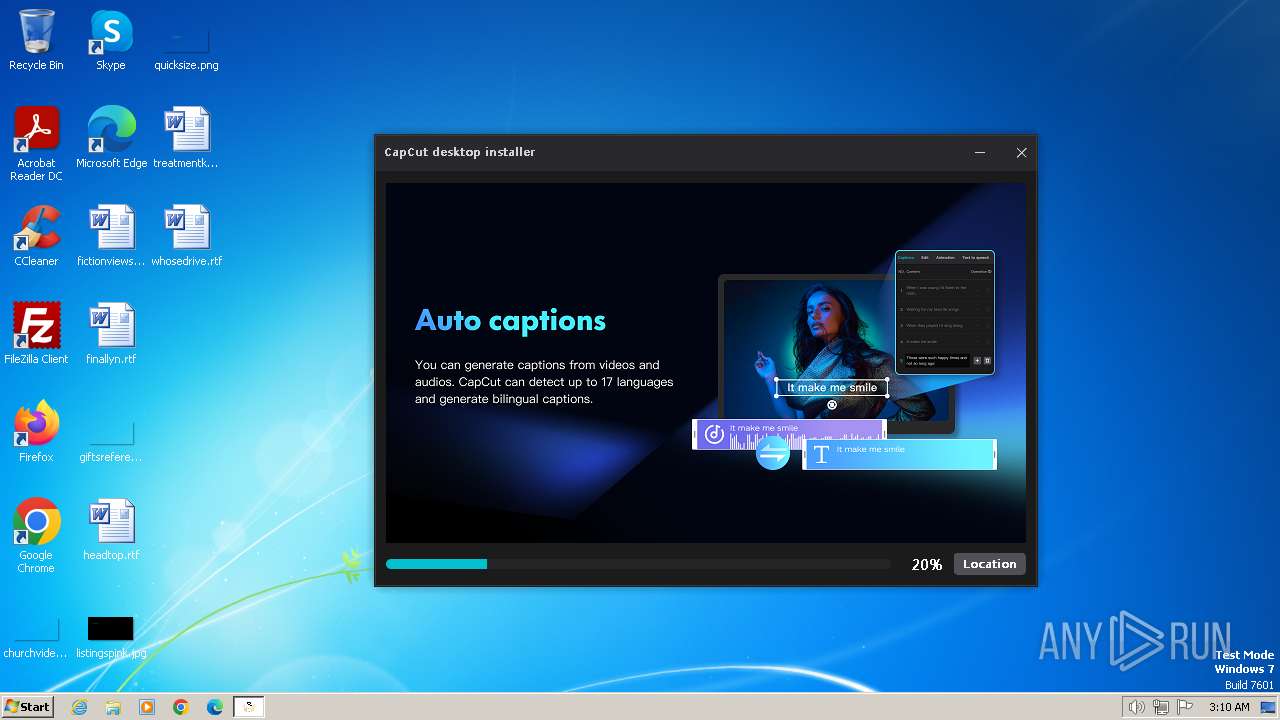Select the fictionviews document icon
The width and height of the screenshot is (1280, 720).
[111, 237]
